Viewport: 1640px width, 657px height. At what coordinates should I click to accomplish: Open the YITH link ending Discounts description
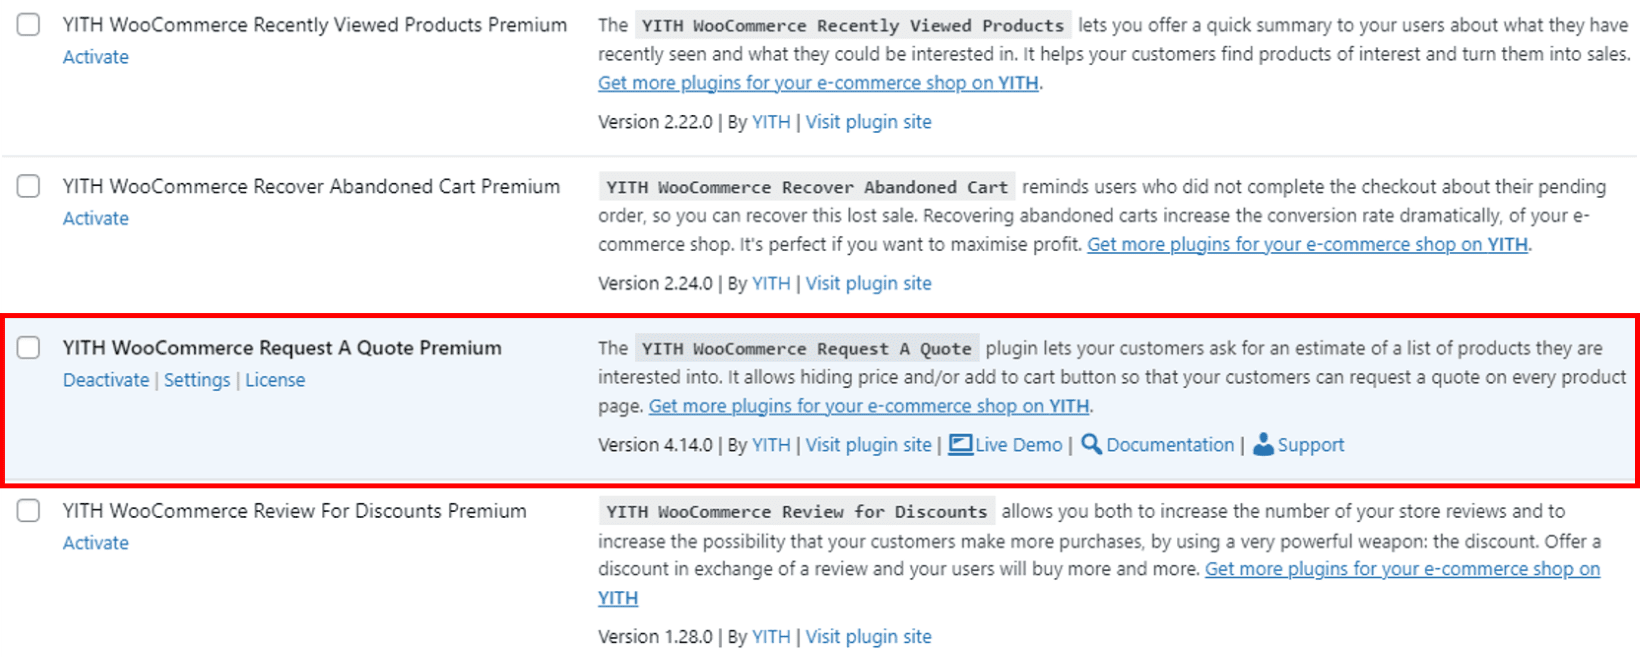click(x=617, y=597)
